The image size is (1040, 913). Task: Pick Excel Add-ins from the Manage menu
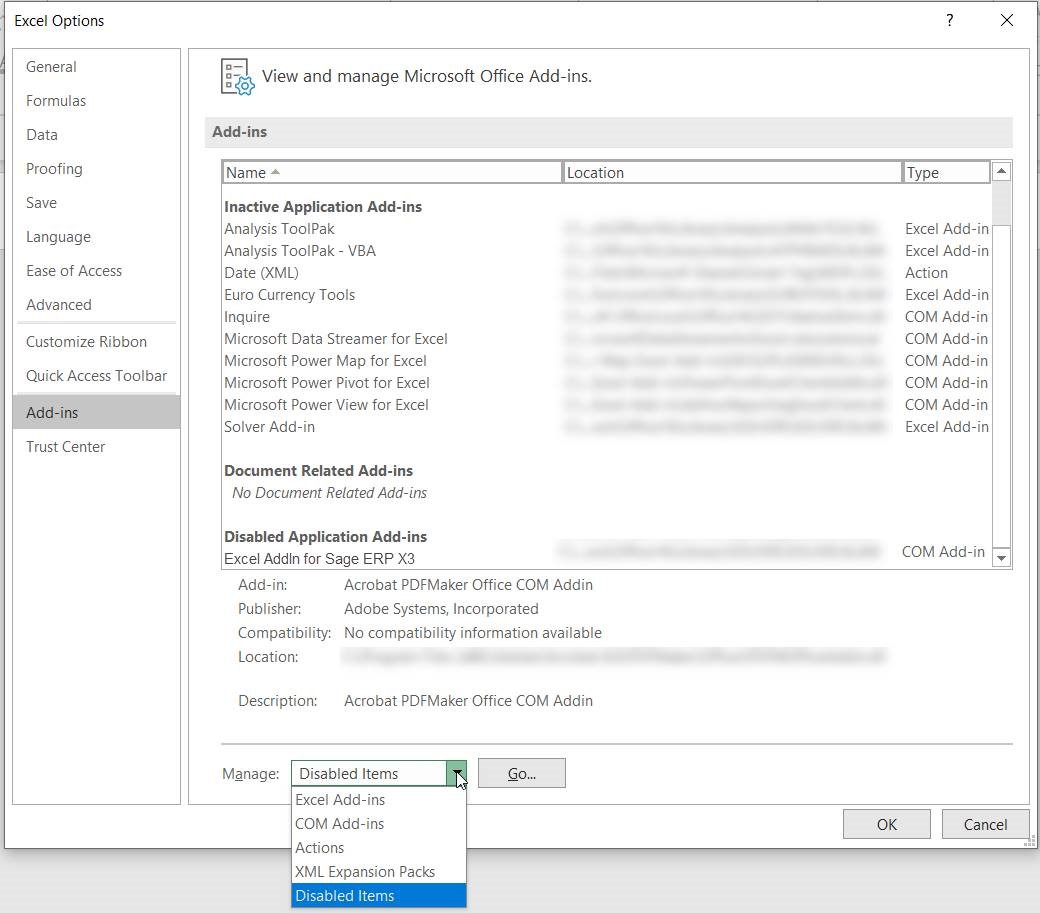[x=339, y=800]
